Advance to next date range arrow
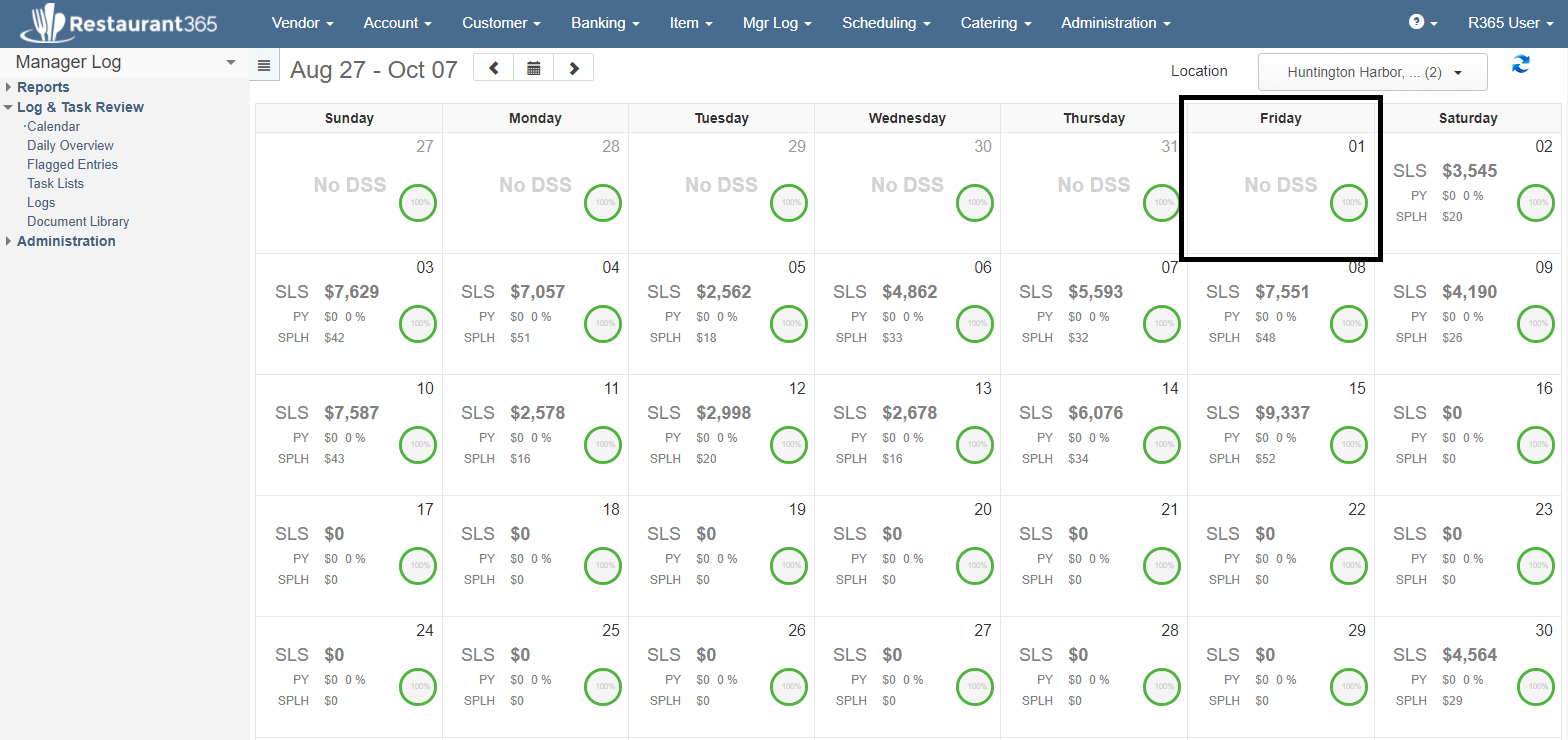This screenshot has width=1568, height=740. [x=574, y=68]
